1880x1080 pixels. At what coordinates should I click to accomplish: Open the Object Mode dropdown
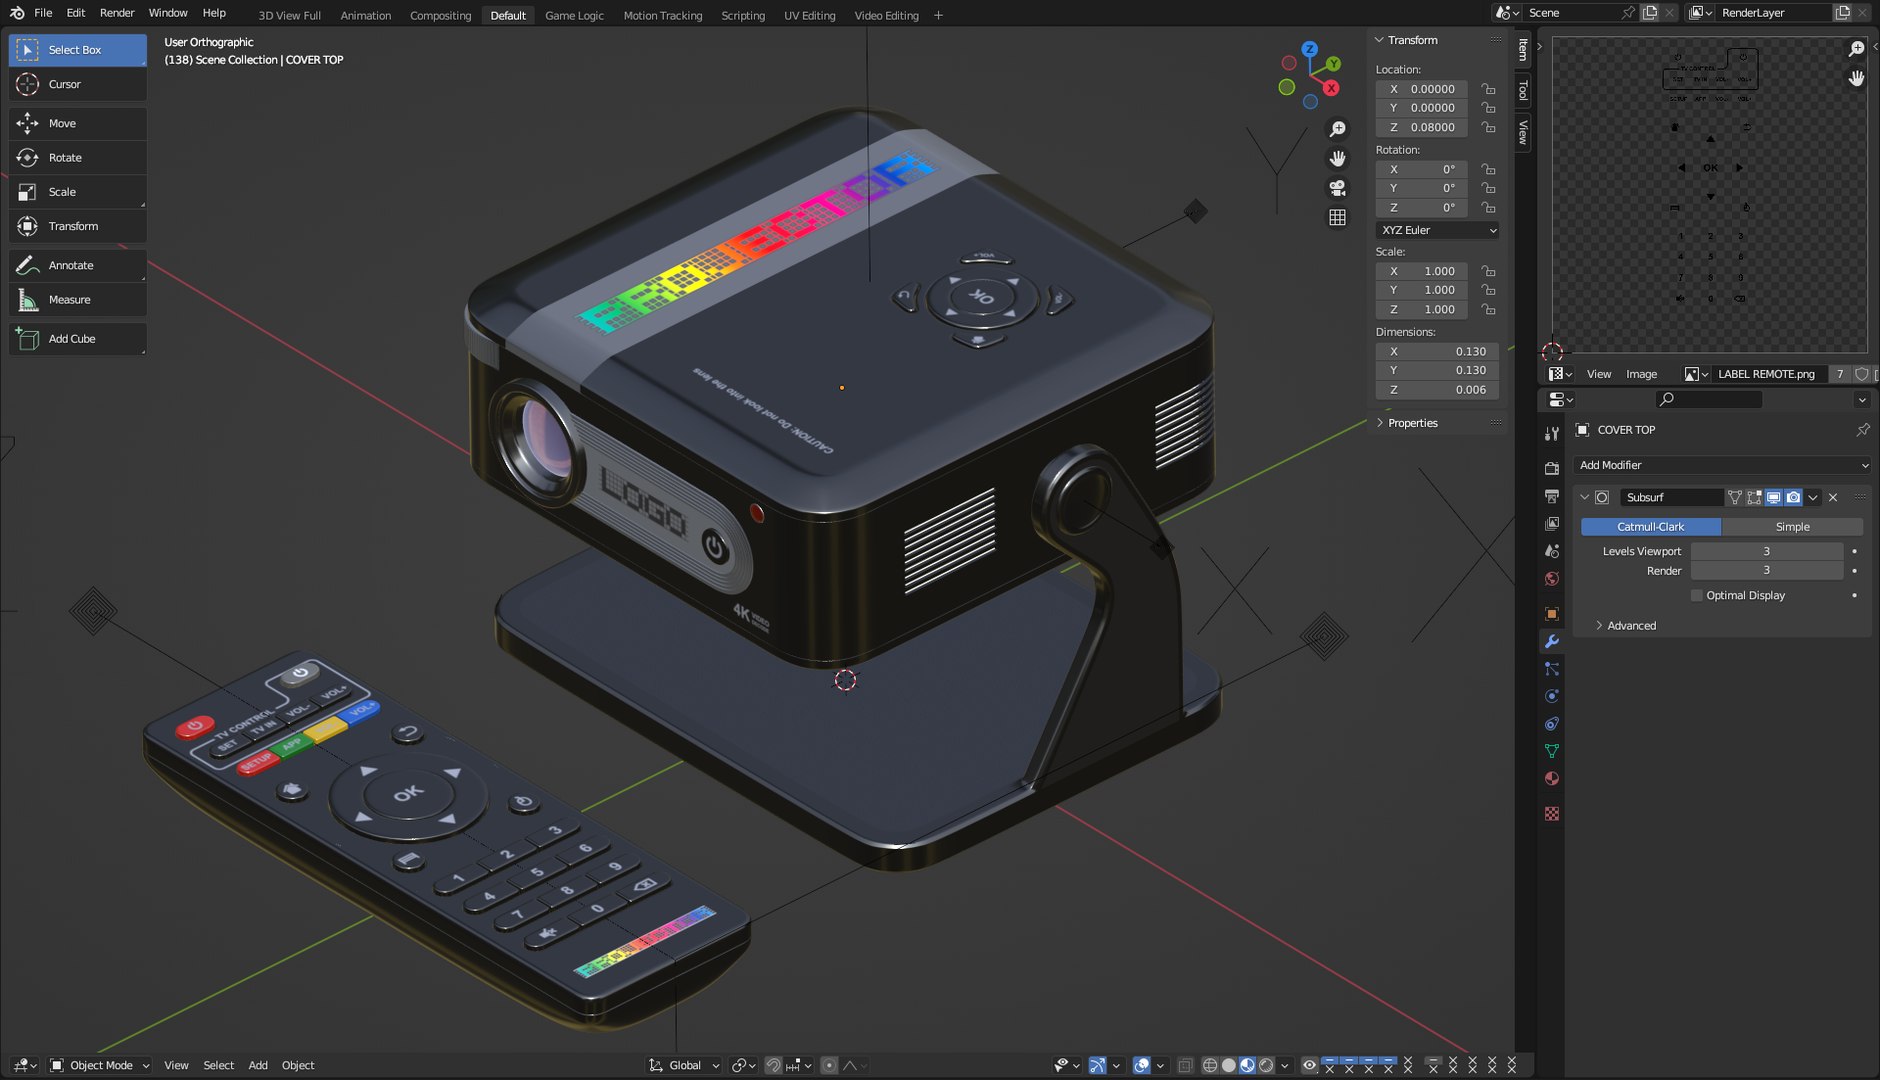coord(100,1065)
